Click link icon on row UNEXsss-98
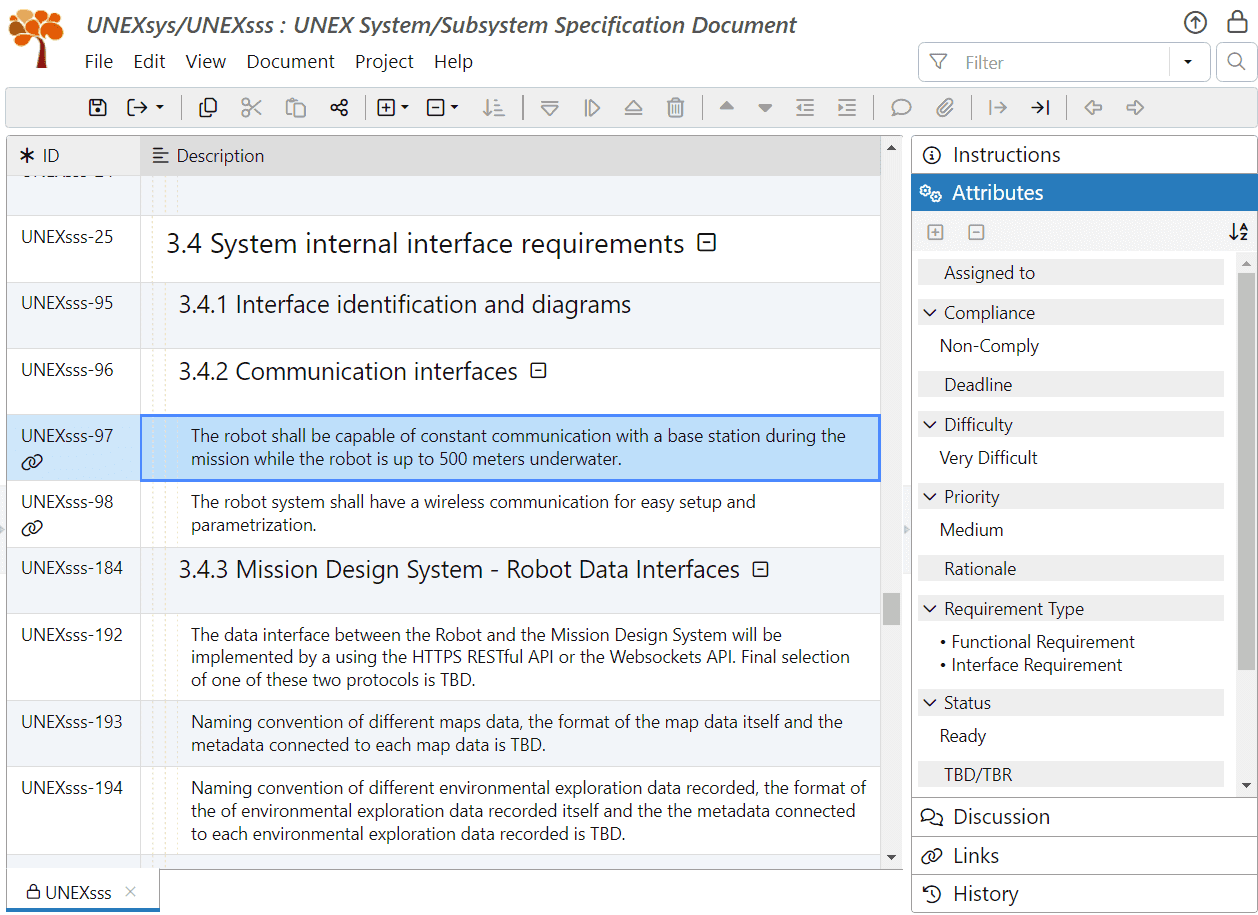 click(x=32, y=528)
